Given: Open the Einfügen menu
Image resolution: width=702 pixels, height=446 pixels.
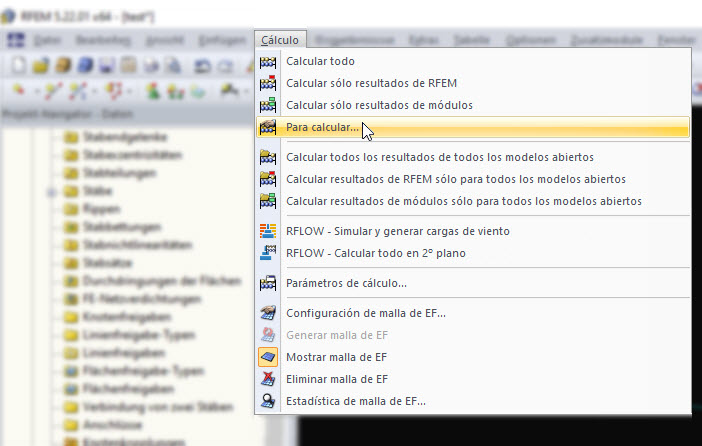Looking at the screenshot, I should (222, 40).
